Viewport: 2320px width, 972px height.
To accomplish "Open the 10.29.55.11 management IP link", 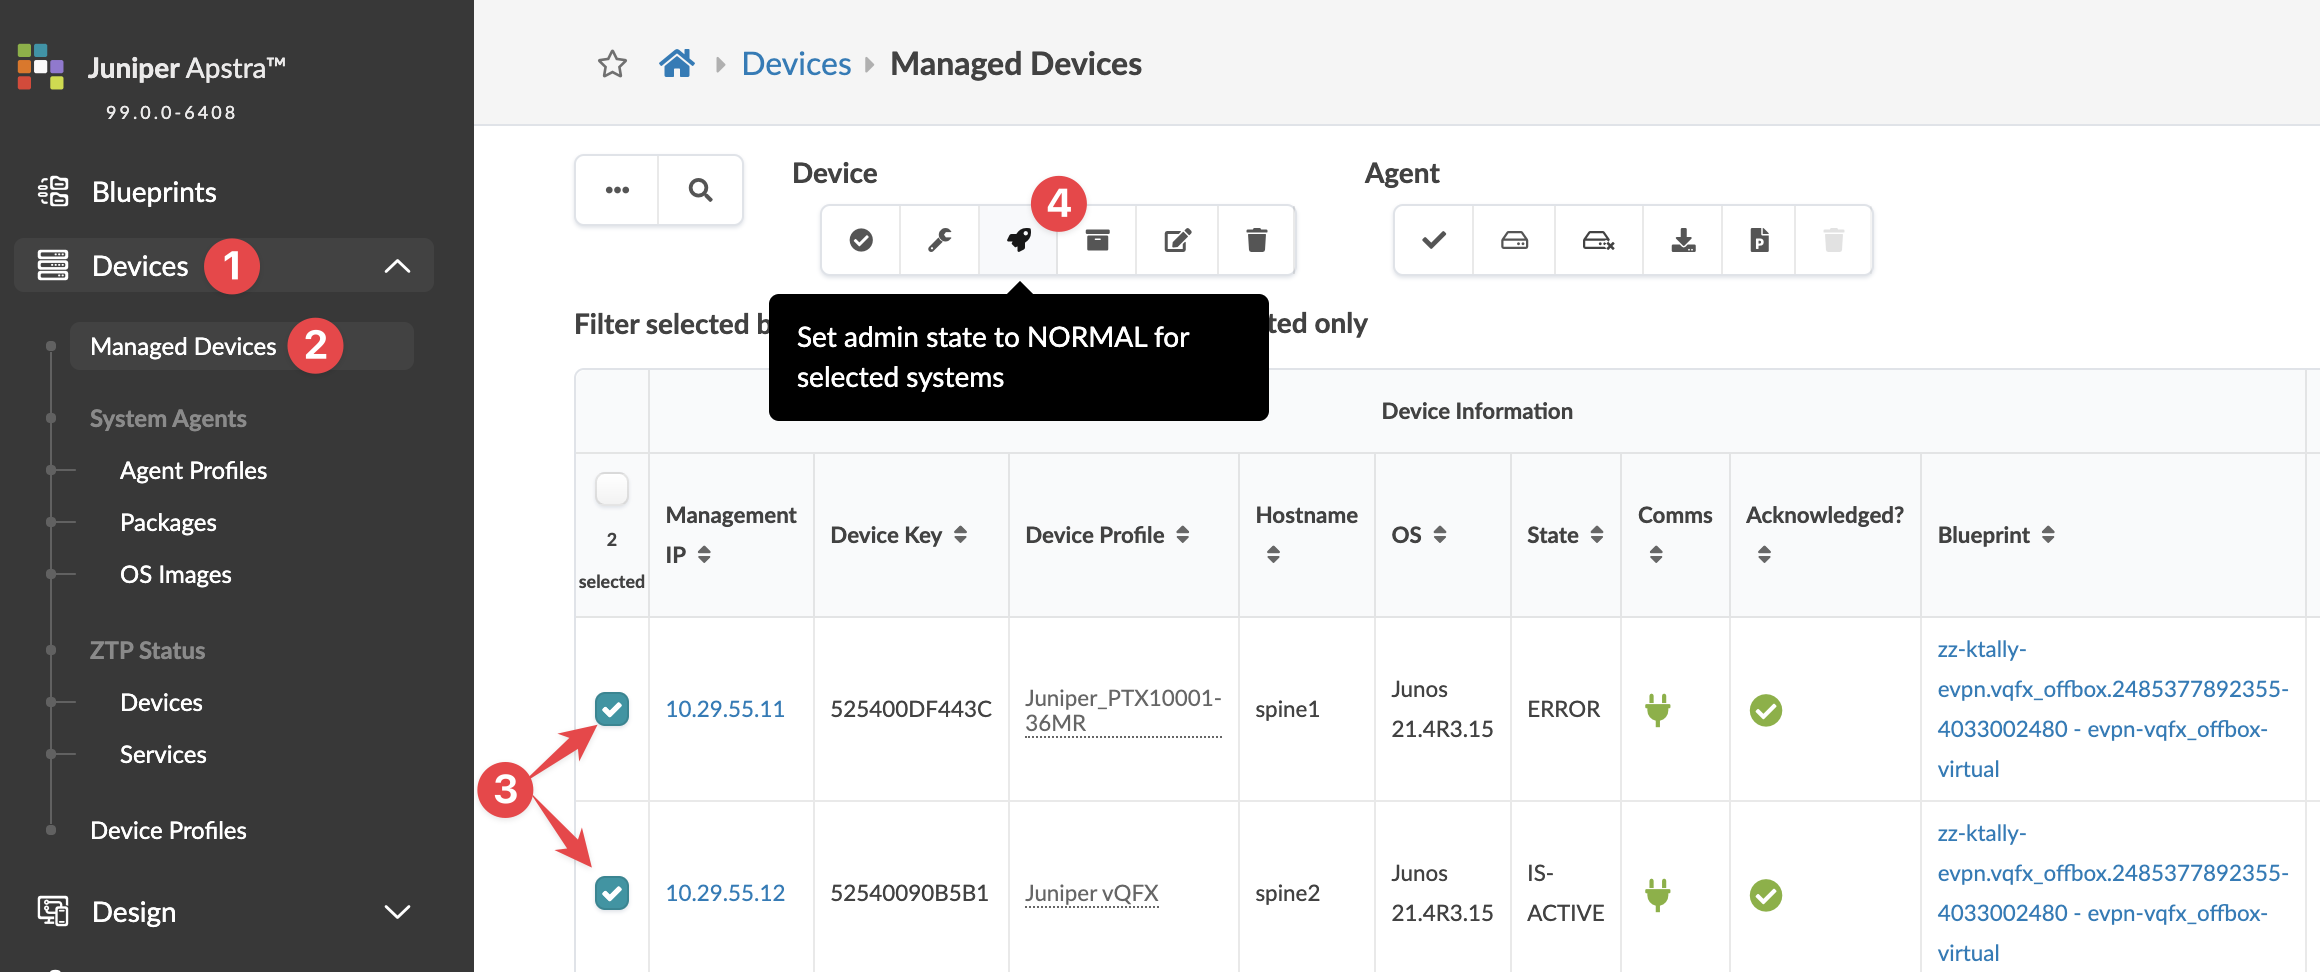I will point(725,709).
